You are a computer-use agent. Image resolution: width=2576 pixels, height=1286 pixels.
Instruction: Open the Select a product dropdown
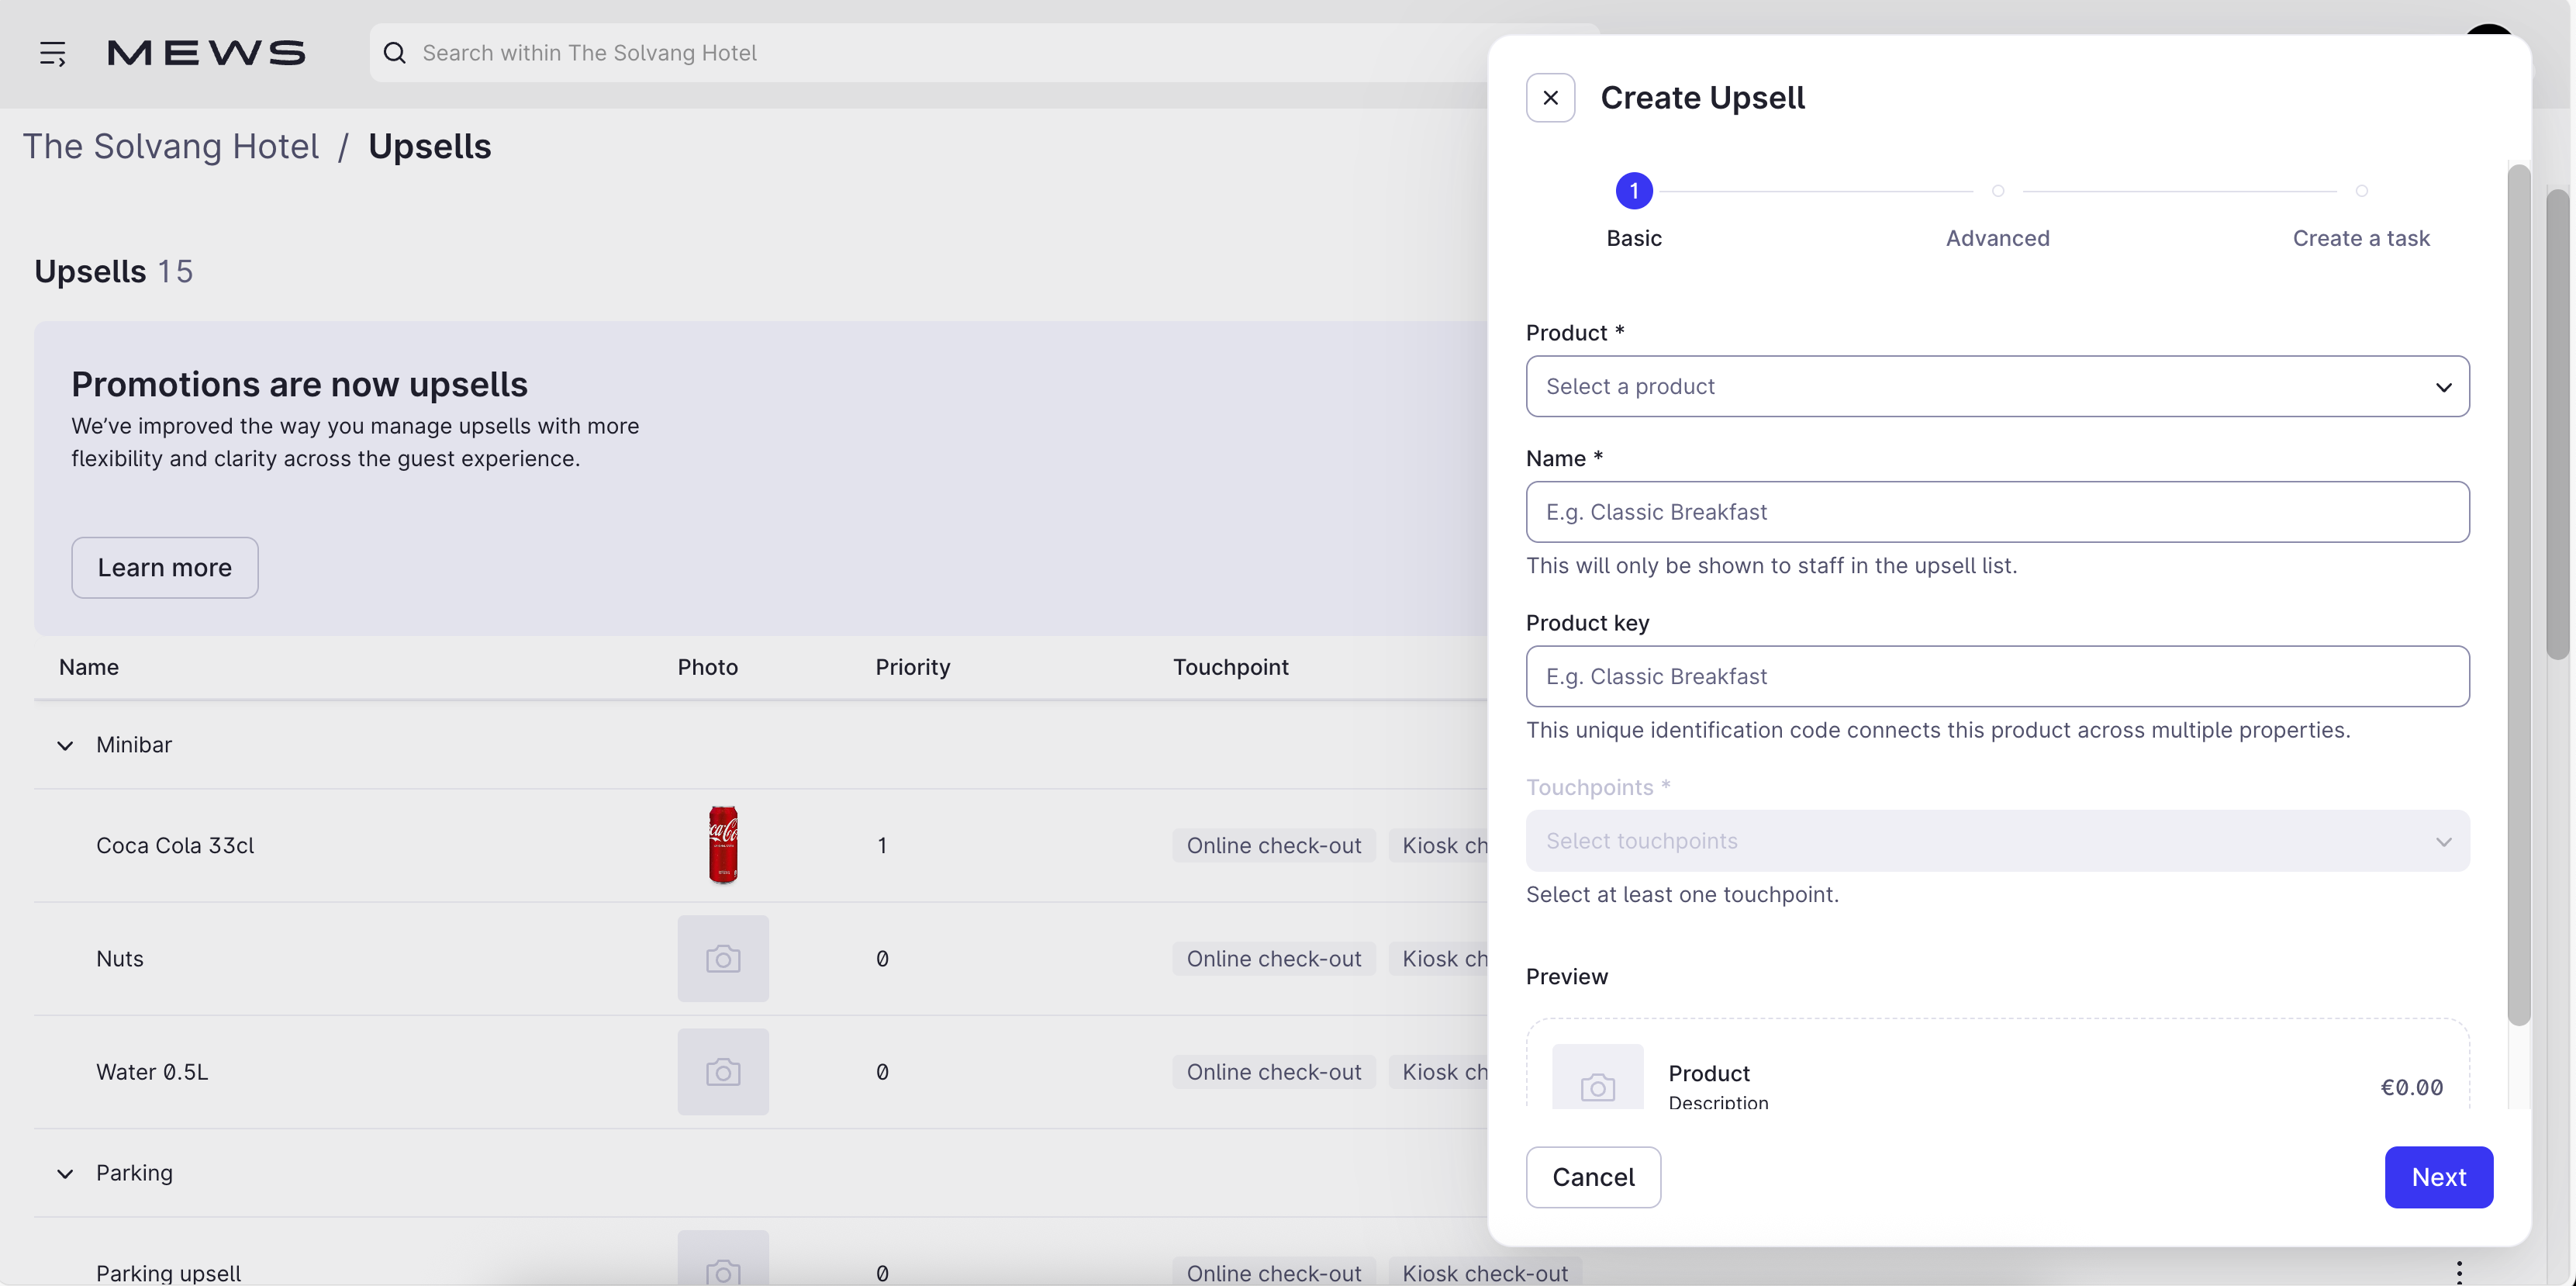click(x=1997, y=386)
